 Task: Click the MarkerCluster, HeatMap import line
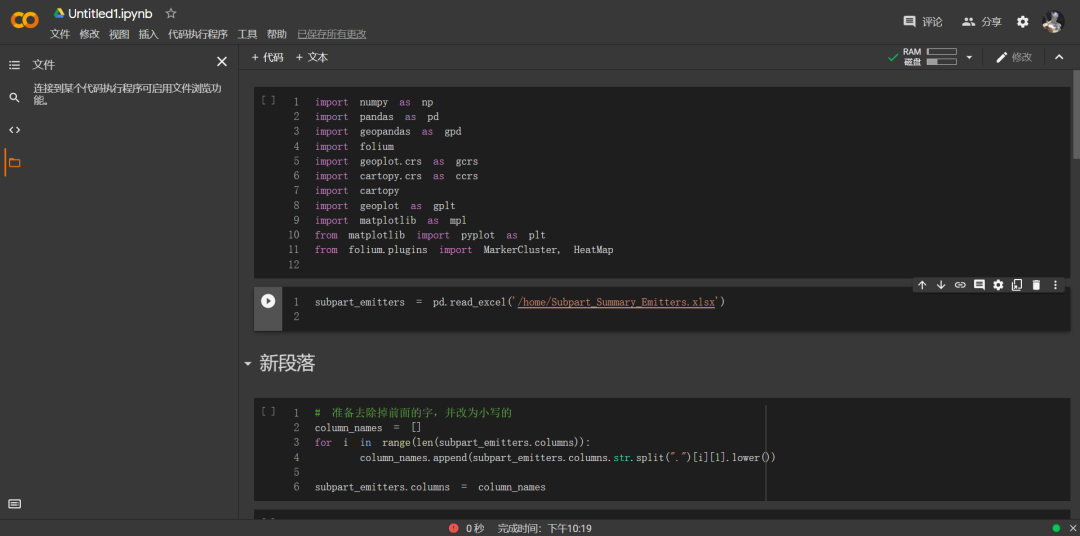click(464, 250)
